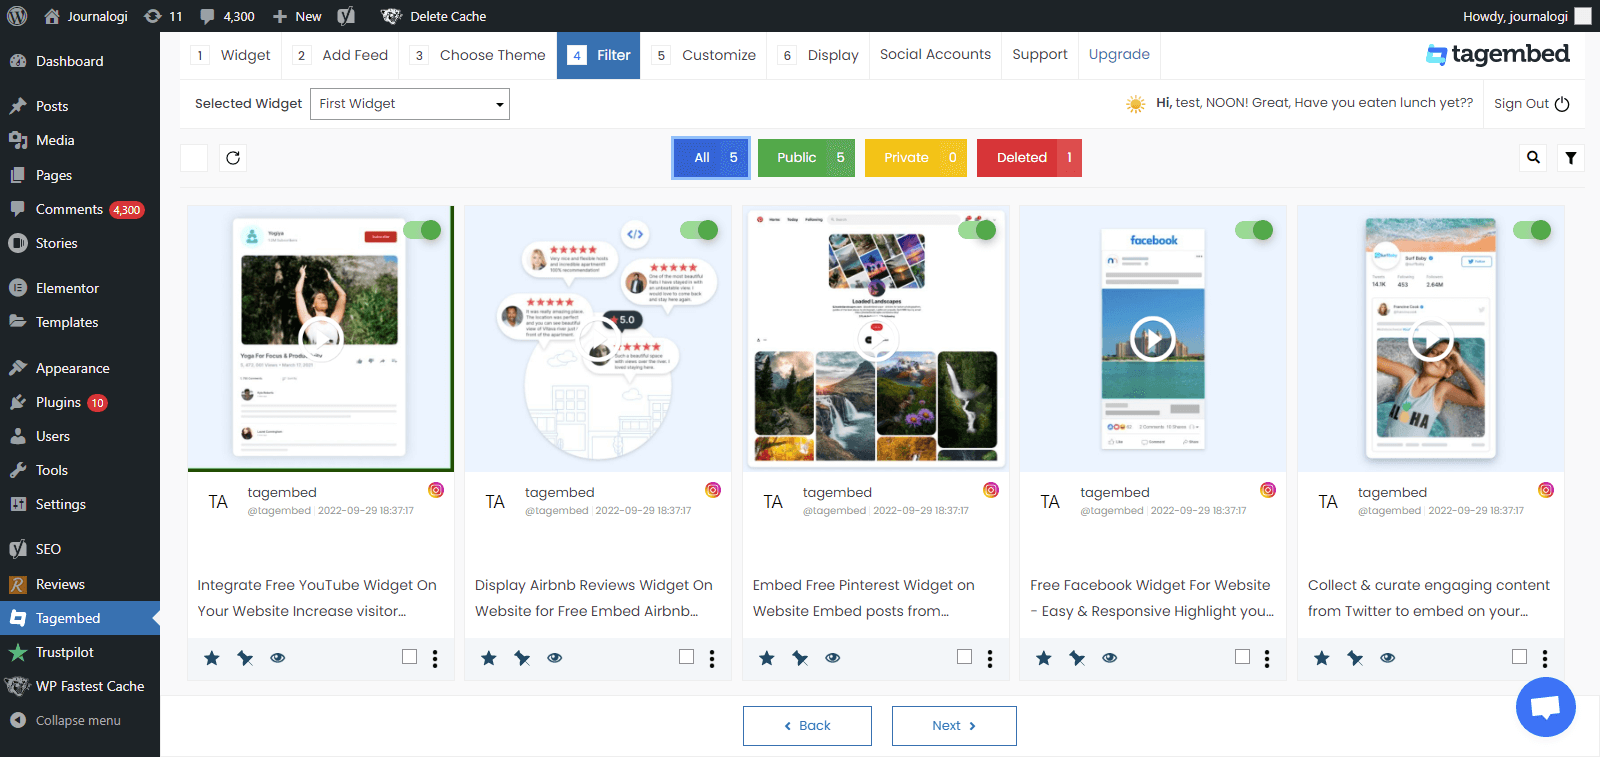1600x757 pixels.
Task: Click the Next button
Action: tap(954, 726)
